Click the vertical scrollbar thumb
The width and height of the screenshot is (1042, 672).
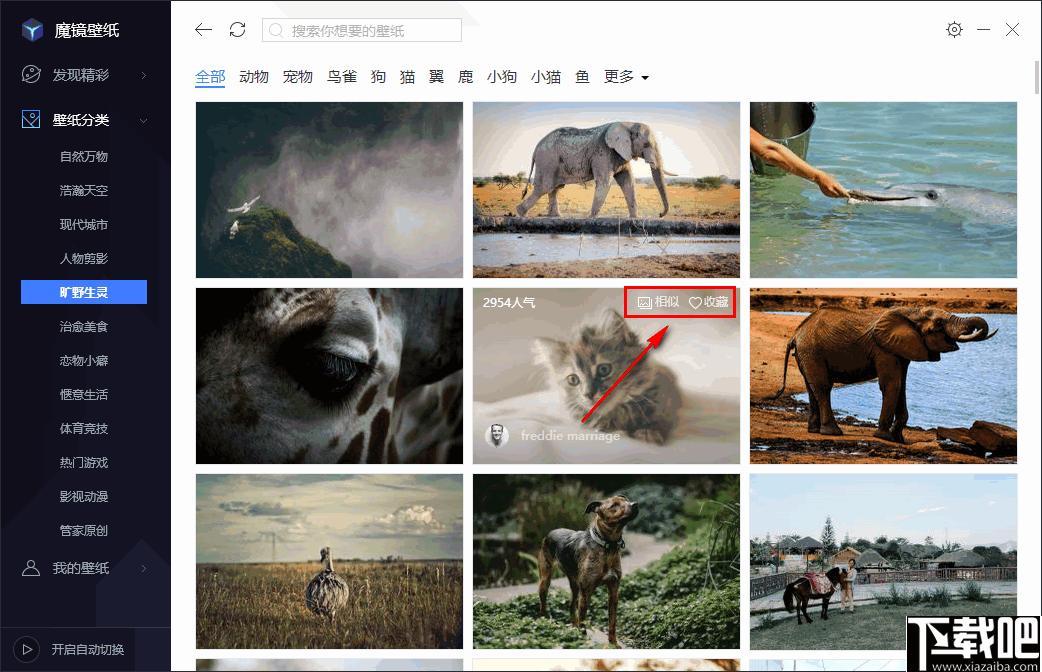1037,77
